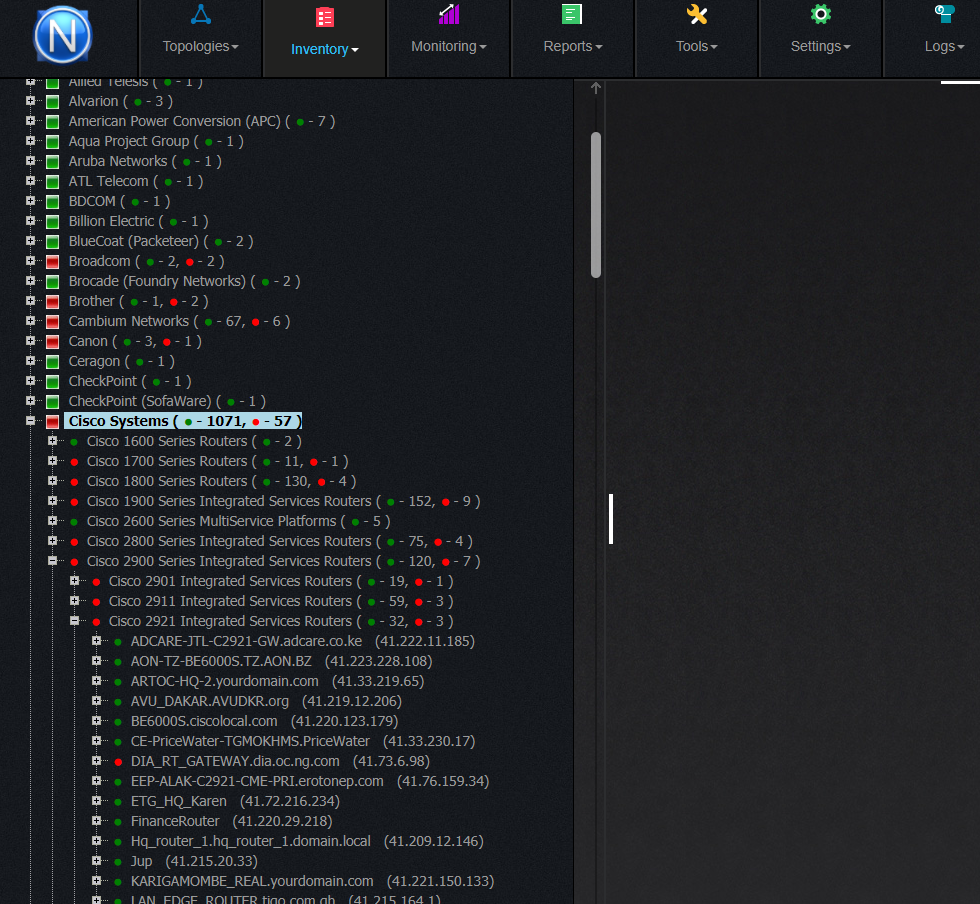This screenshot has width=980, height=904.
Task: Click the red status square beside Brother
Action: pos(52,301)
